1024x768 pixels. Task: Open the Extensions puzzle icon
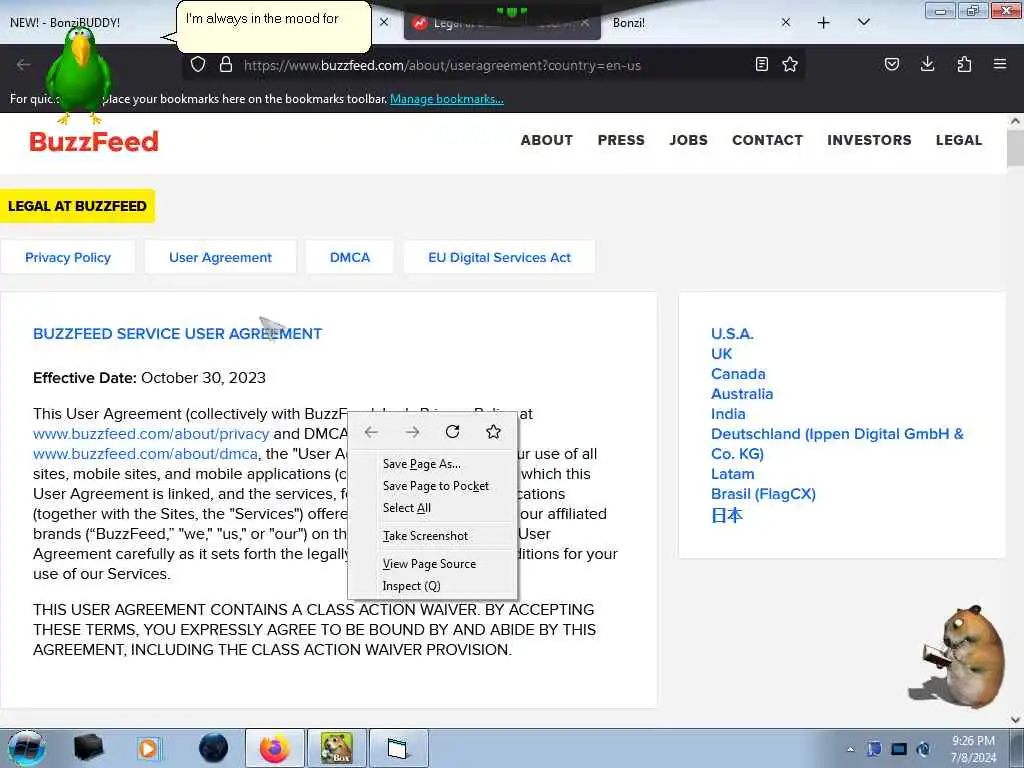[x=964, y=64]
